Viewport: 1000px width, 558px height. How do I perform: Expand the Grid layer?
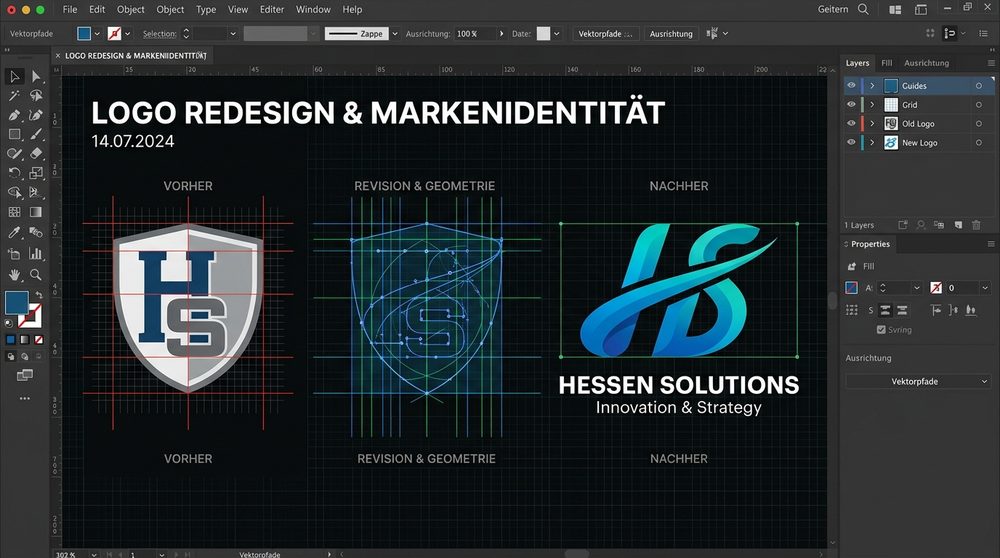tap(872, 105)
